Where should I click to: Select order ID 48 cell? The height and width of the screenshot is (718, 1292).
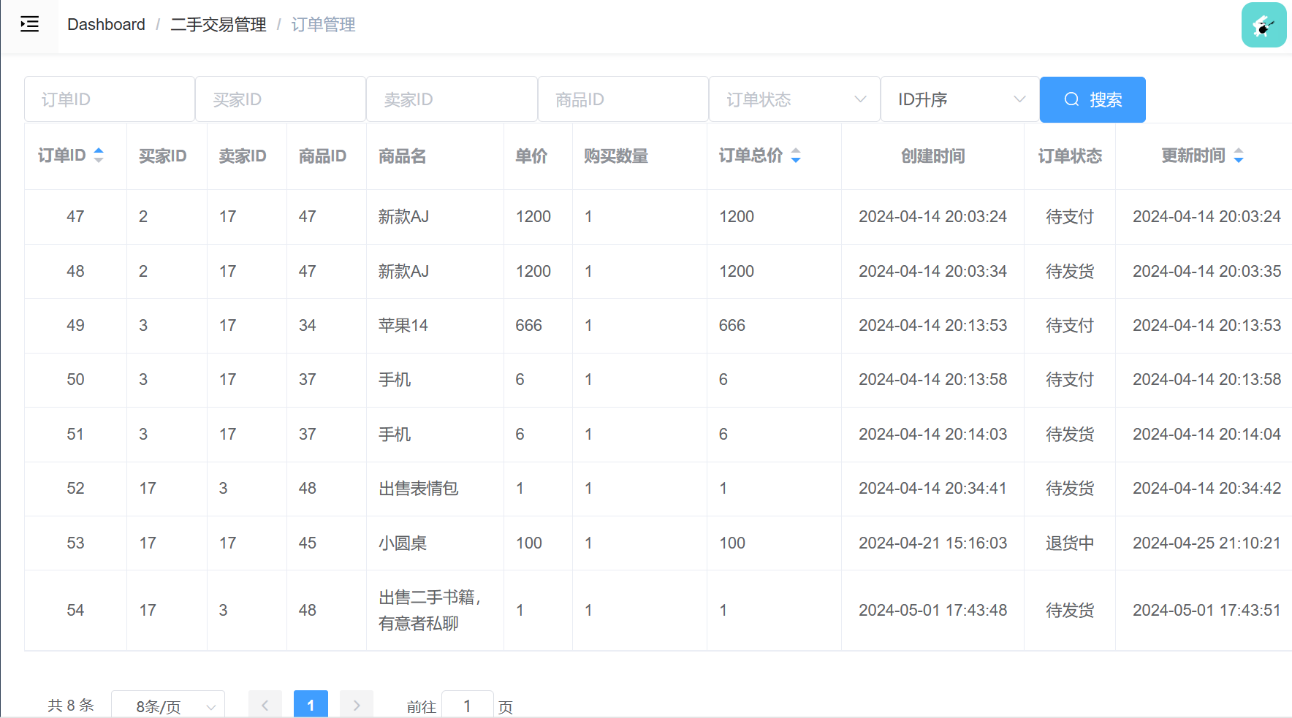coord(75,271)
